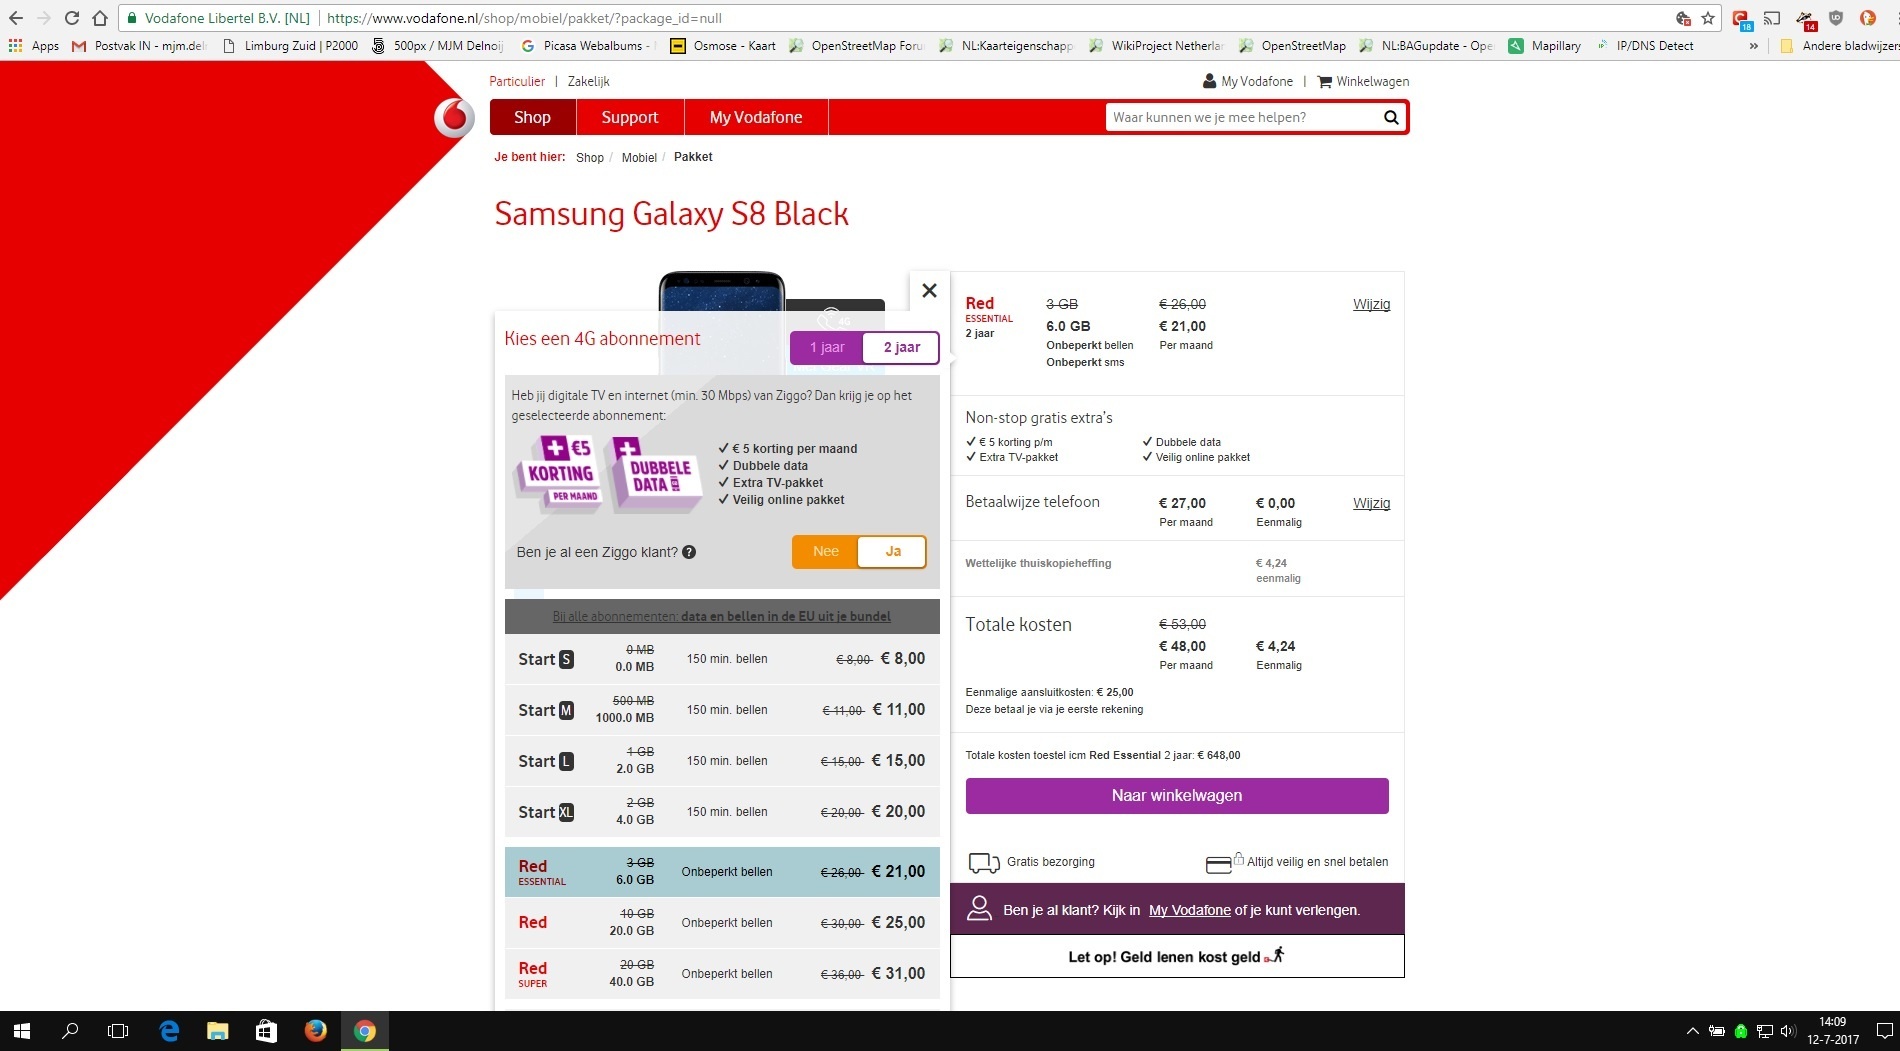Image resolution: width=1900 pixels, height=1051 pixels.
Task: Go back with the browser back arrow
Action: click(x=16, y=18)
